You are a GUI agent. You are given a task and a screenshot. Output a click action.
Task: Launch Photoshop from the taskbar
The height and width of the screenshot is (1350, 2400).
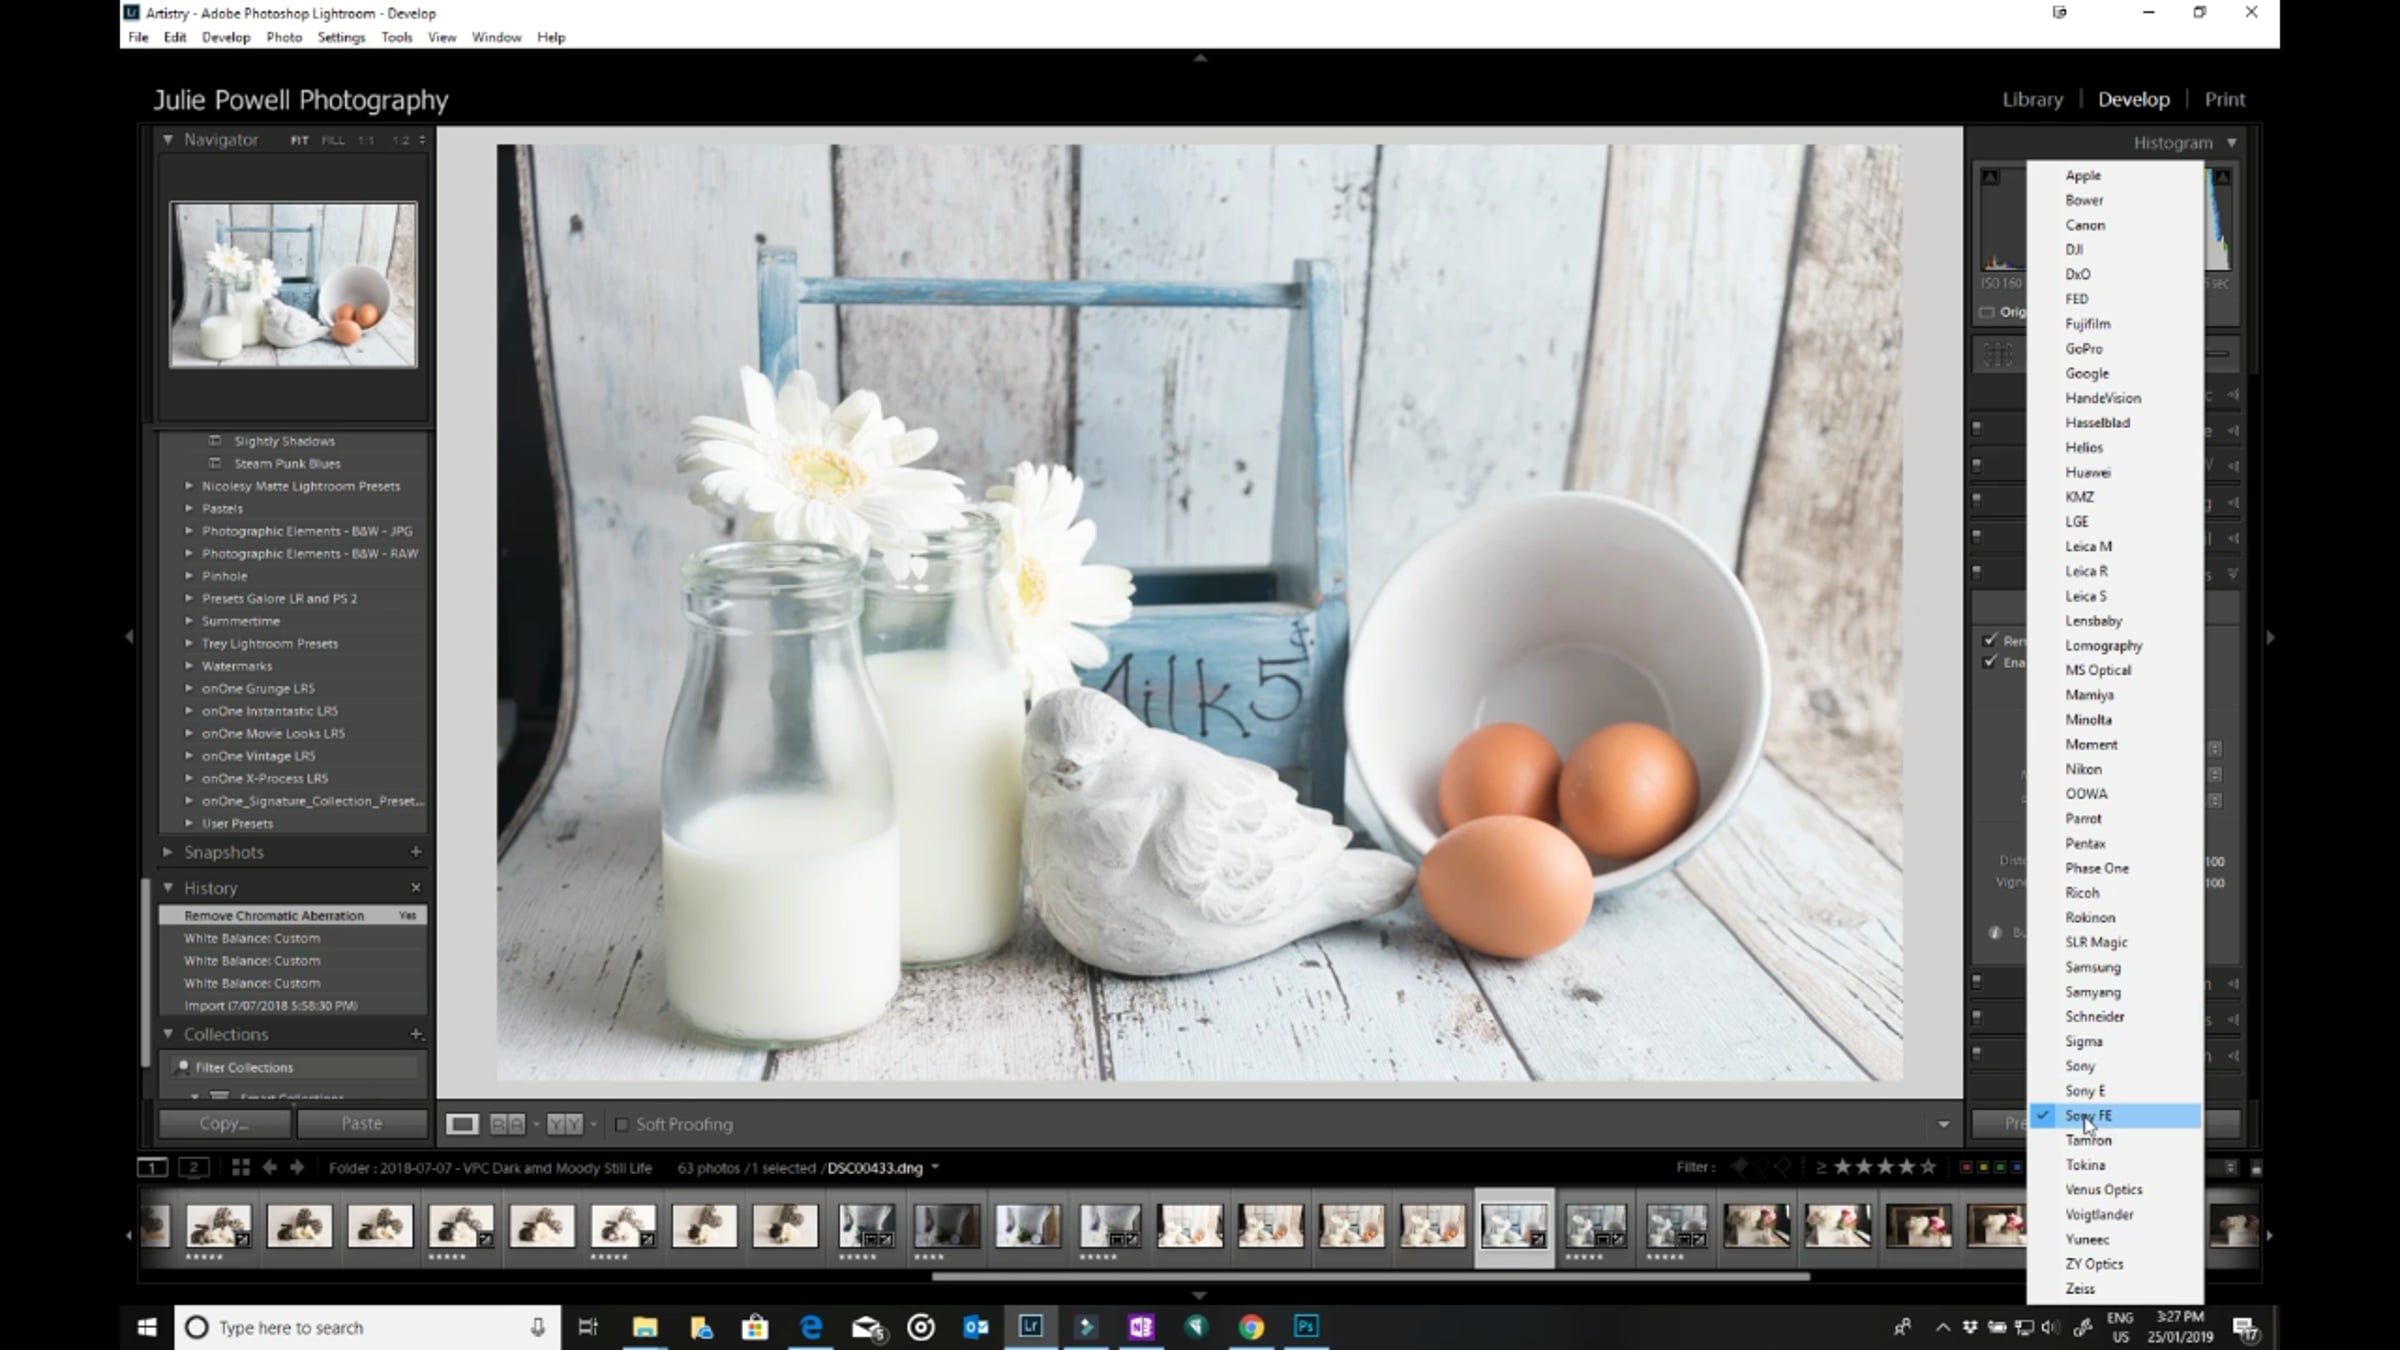click(x=1306, y=1327)
